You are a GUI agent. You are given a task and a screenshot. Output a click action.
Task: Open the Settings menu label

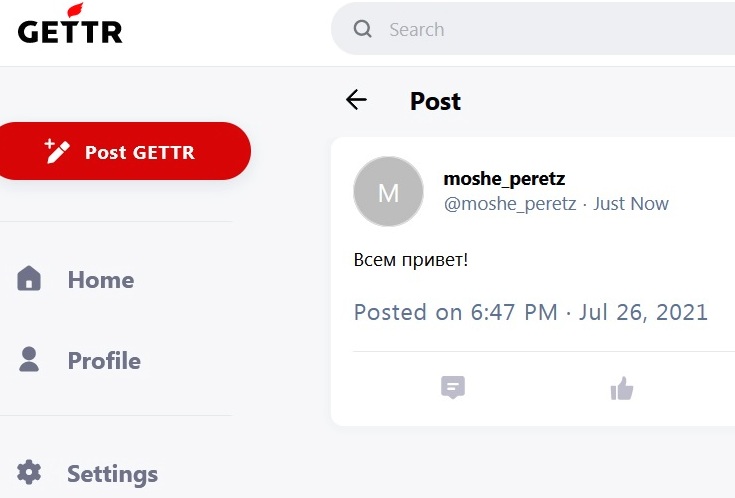tap(112, 474)
